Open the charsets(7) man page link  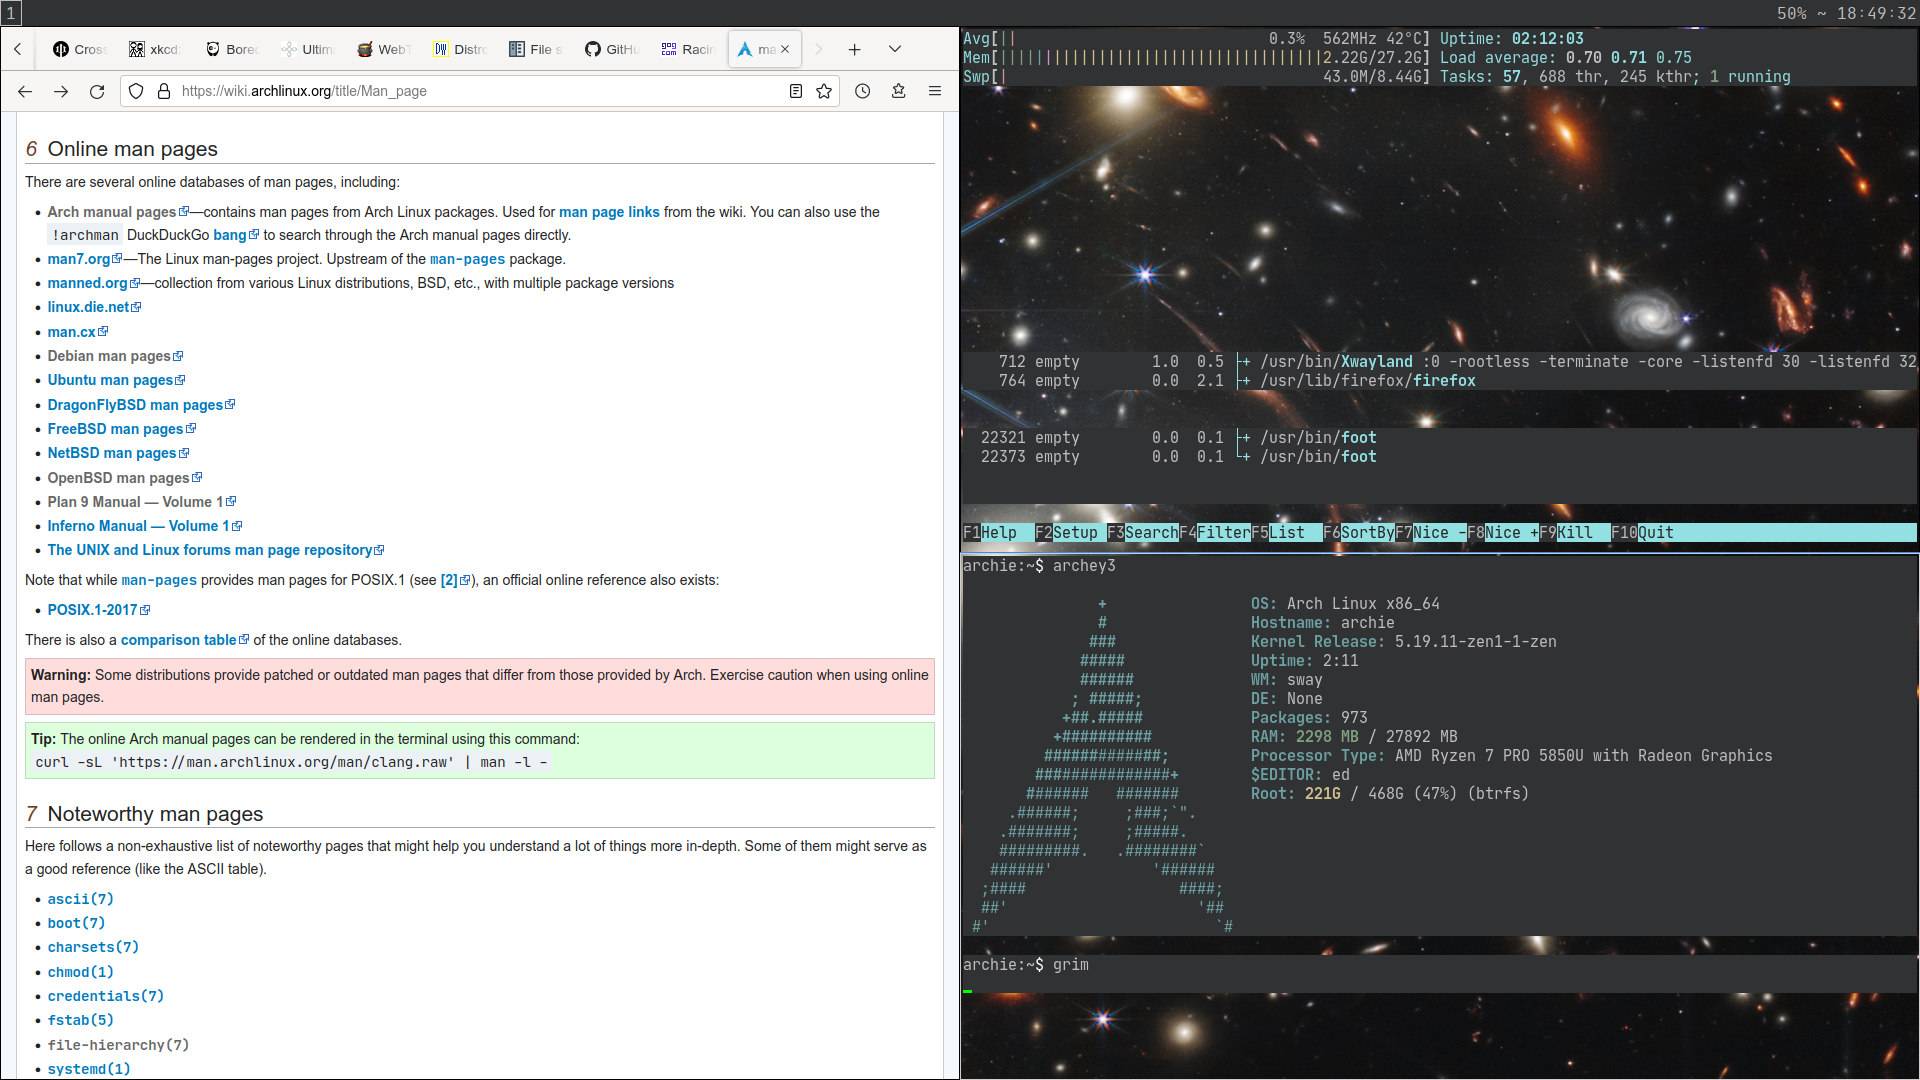pyautogui.click(x=93, y=947)
